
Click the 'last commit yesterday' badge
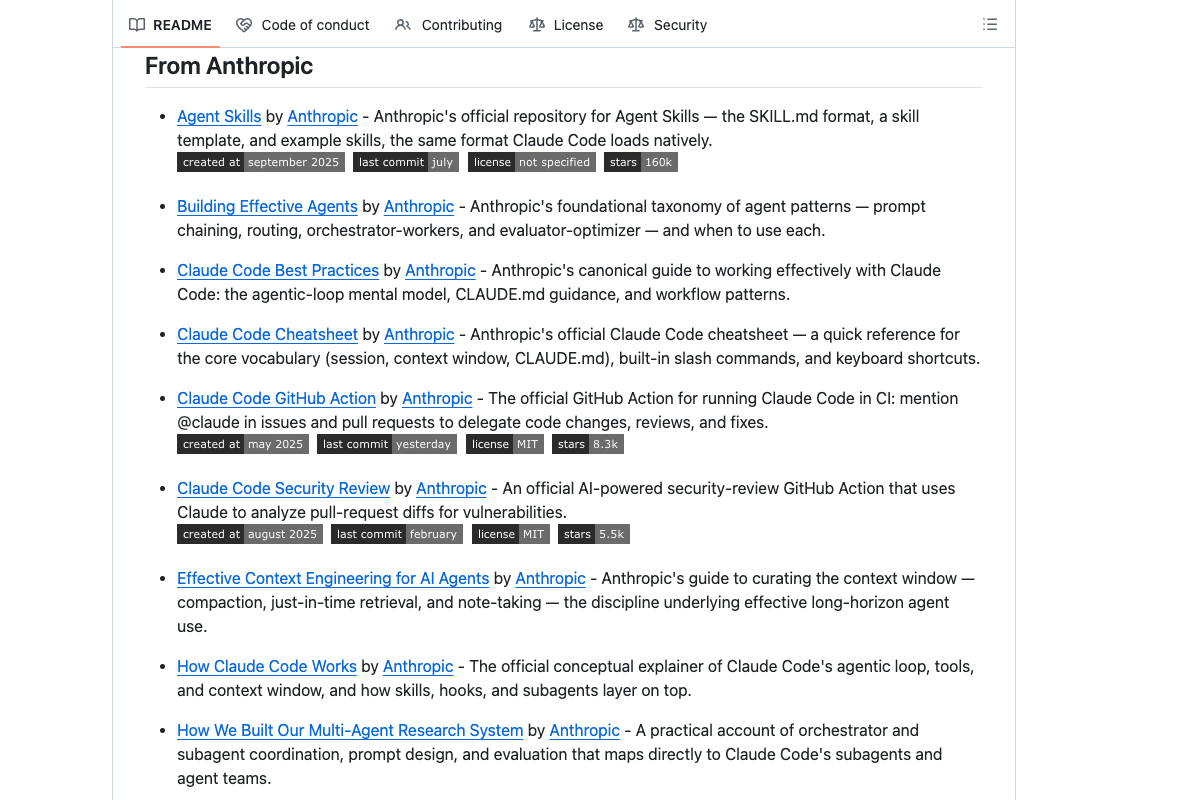tap(388, 444)
